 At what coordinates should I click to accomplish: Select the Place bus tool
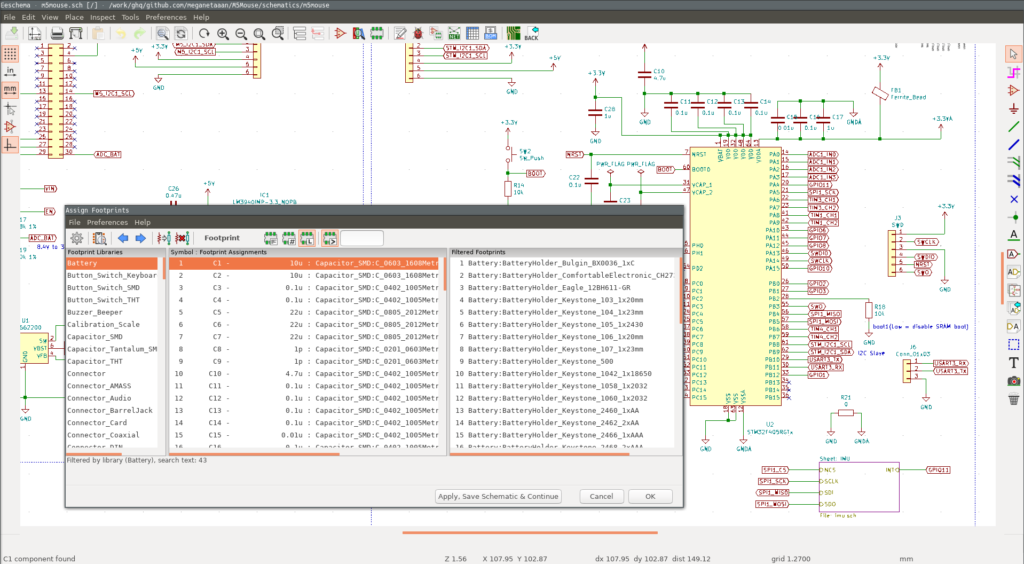(1014, 145)
